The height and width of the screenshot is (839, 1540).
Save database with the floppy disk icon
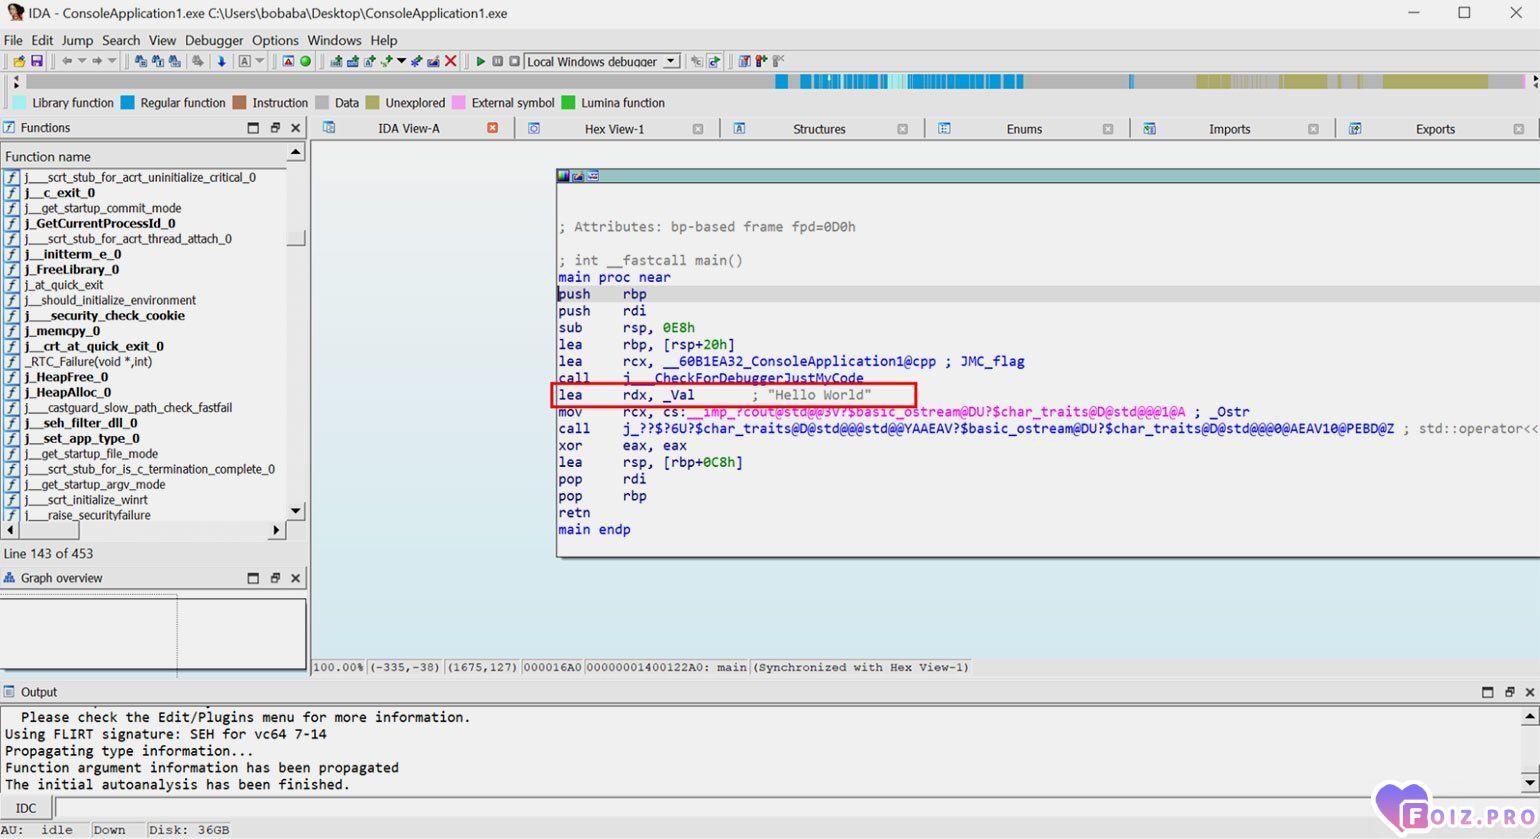(37, 61)
